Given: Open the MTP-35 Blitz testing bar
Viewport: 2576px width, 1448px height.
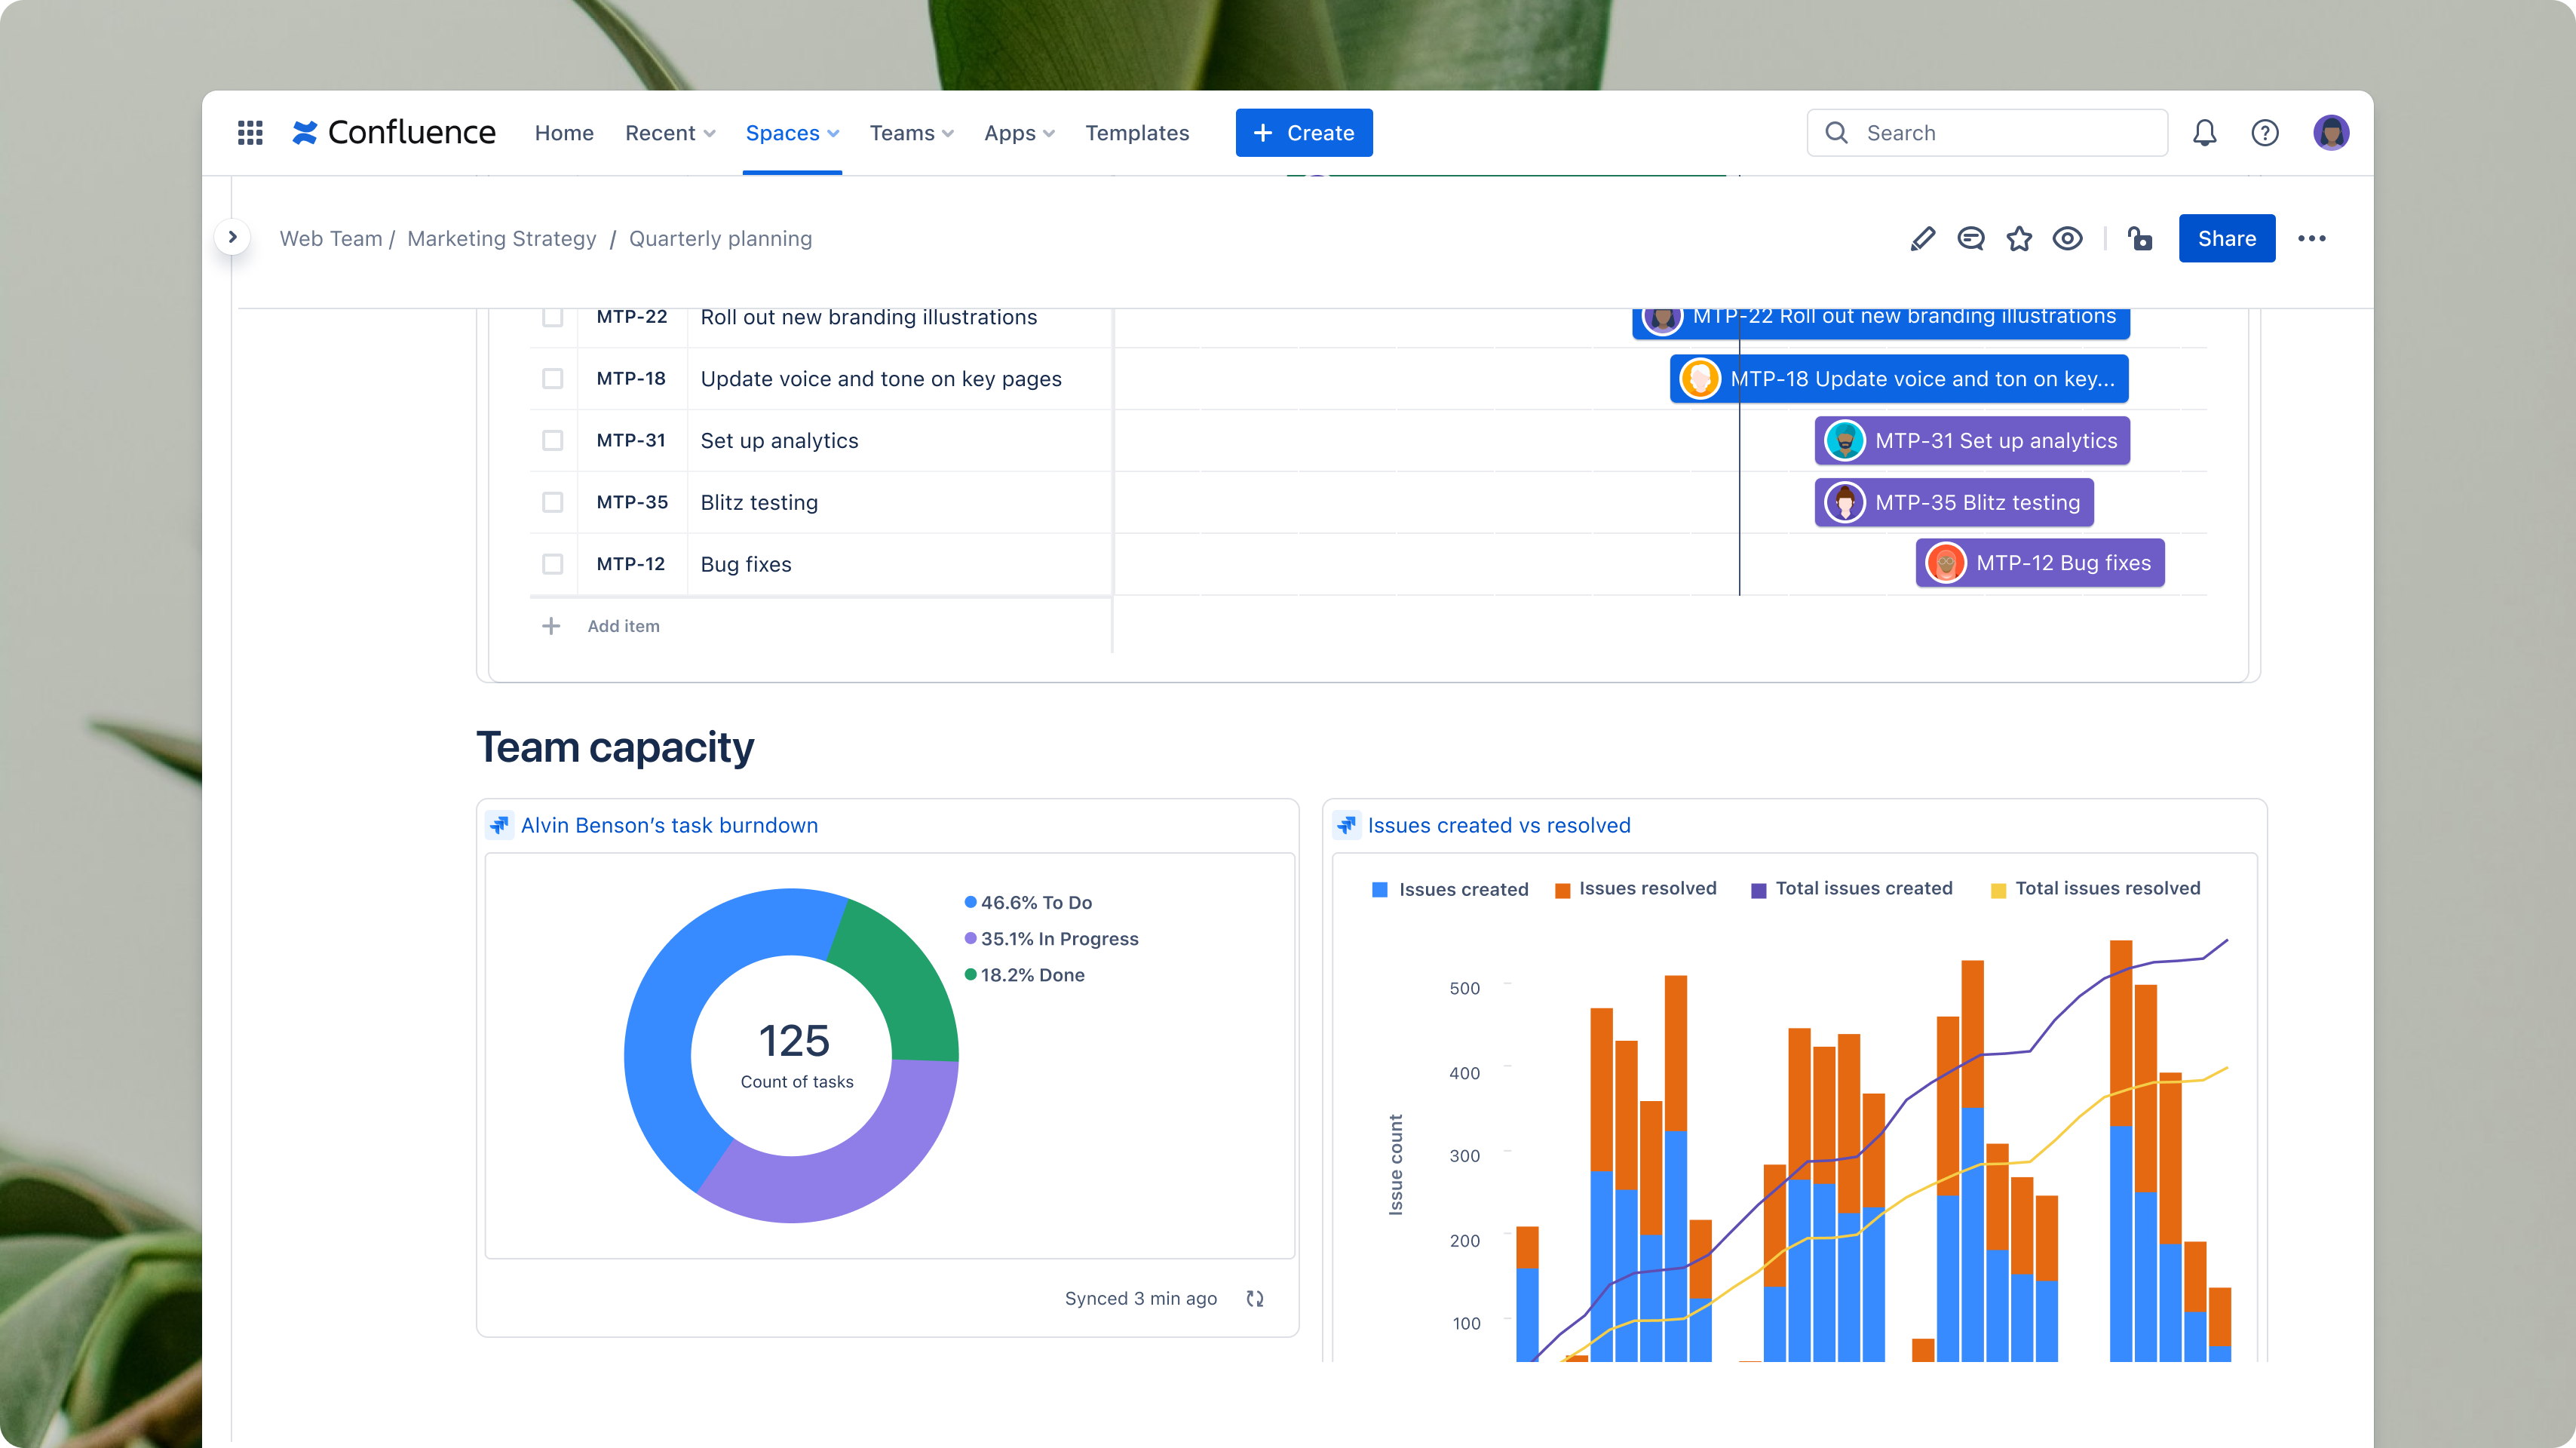Looking at the screenshot, I should (1954, 502).
